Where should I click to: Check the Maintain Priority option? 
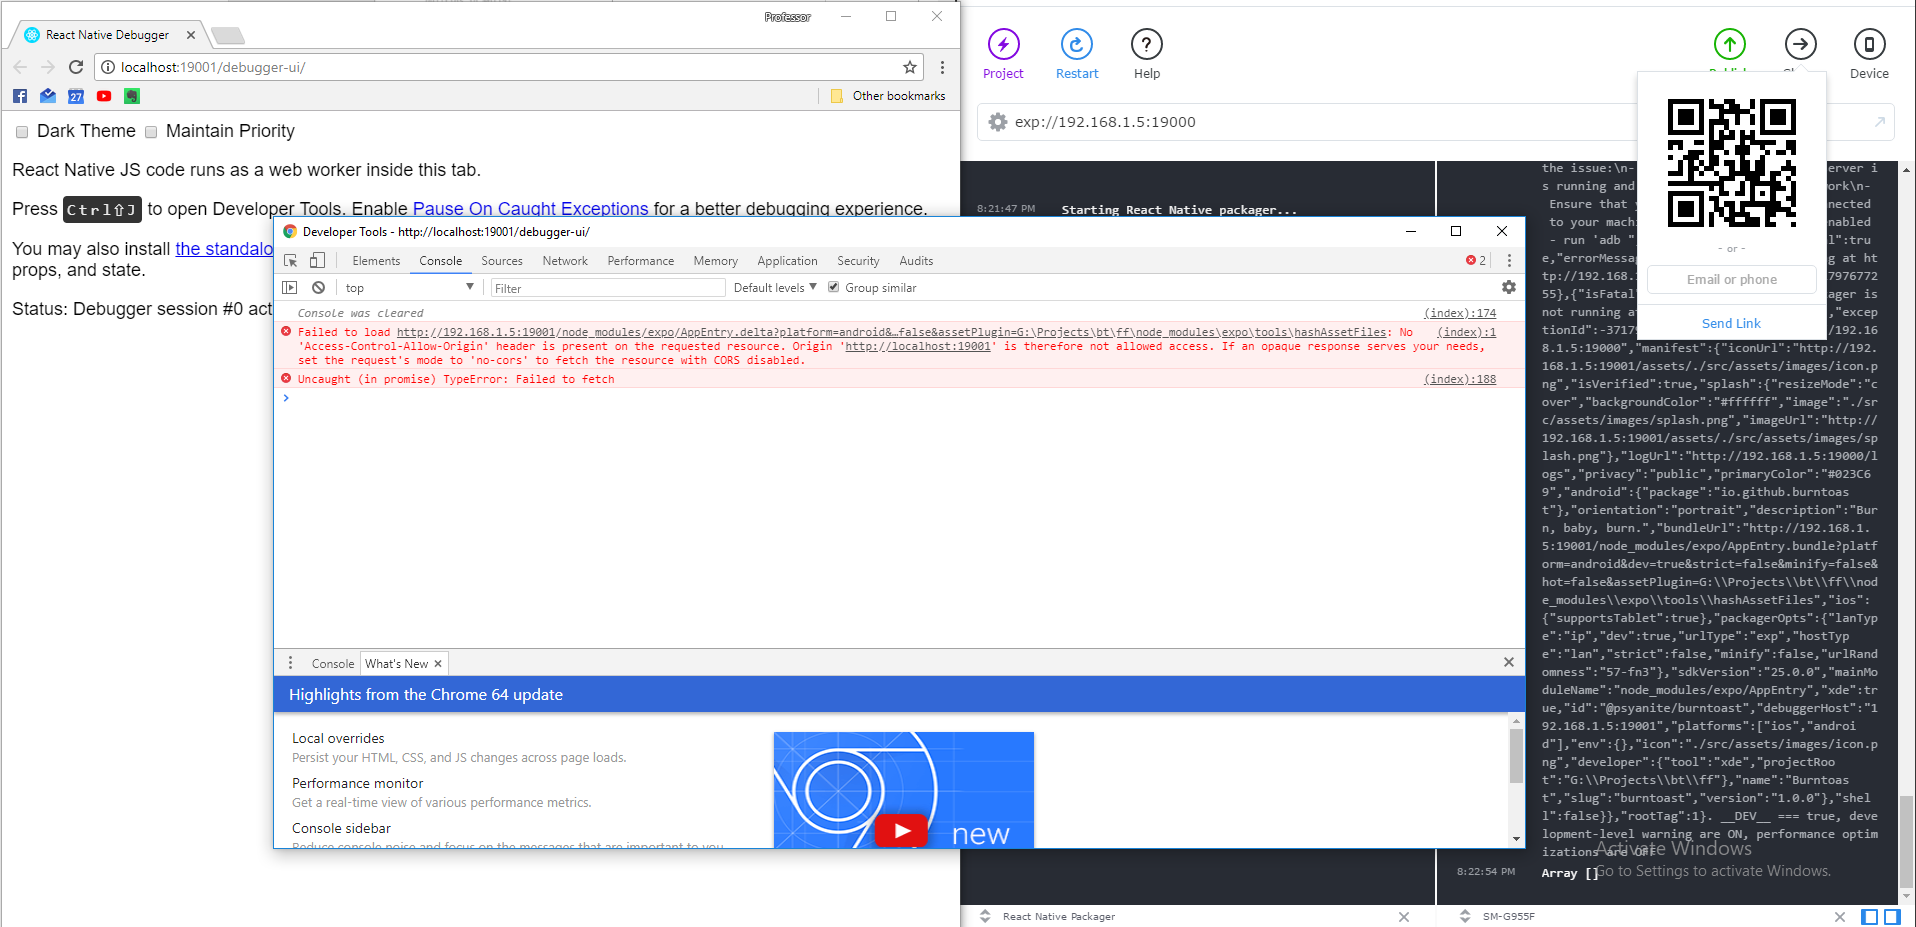click(151, 131)
